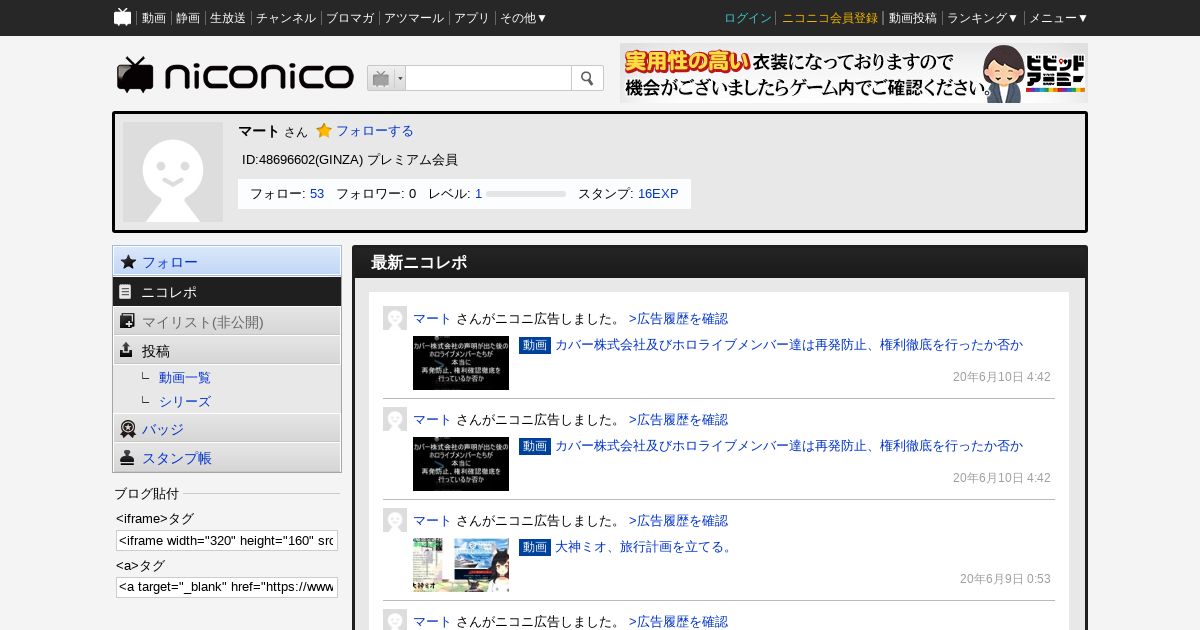Open the 動画 menu item in top bar

point(153,18)
